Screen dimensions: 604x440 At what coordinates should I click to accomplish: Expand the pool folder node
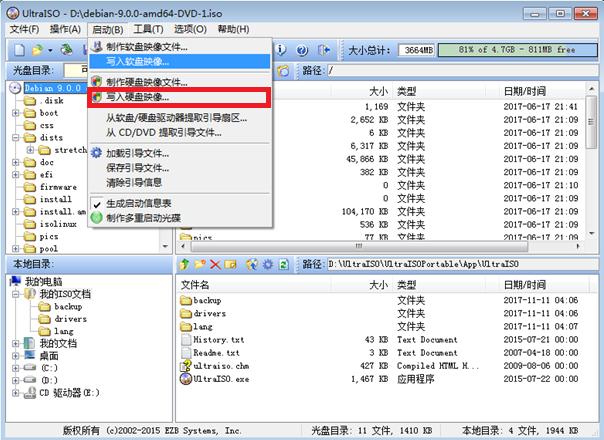pyautogui.click(x=15, y=249)
